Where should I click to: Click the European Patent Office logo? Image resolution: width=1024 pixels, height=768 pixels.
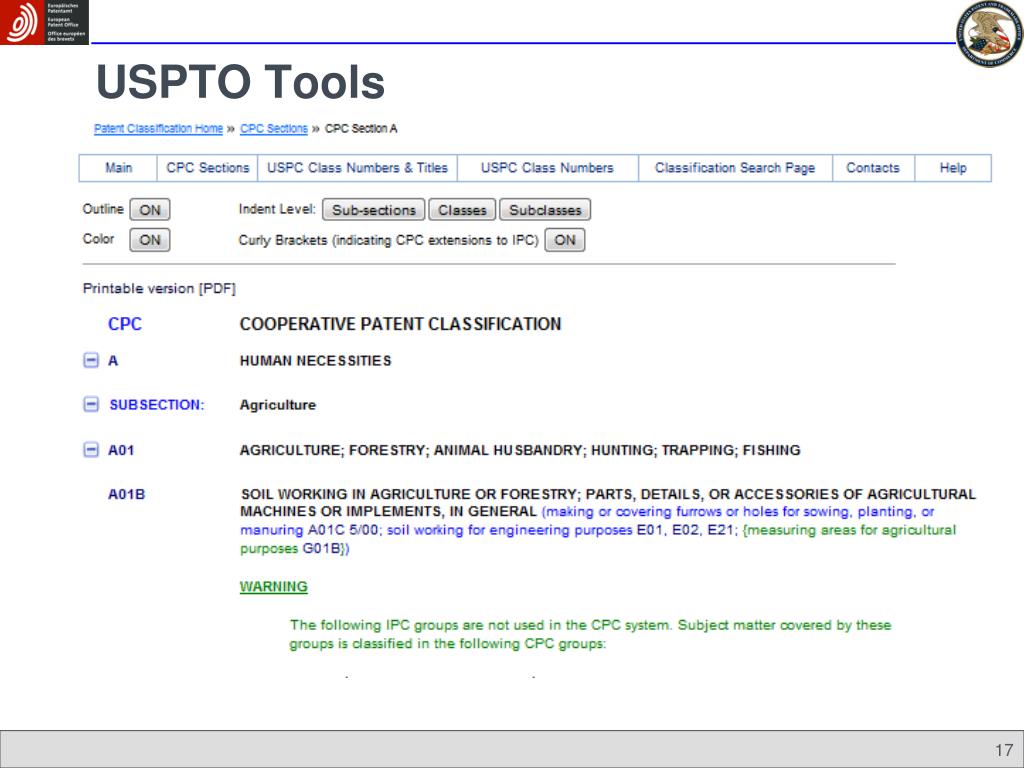44,22
